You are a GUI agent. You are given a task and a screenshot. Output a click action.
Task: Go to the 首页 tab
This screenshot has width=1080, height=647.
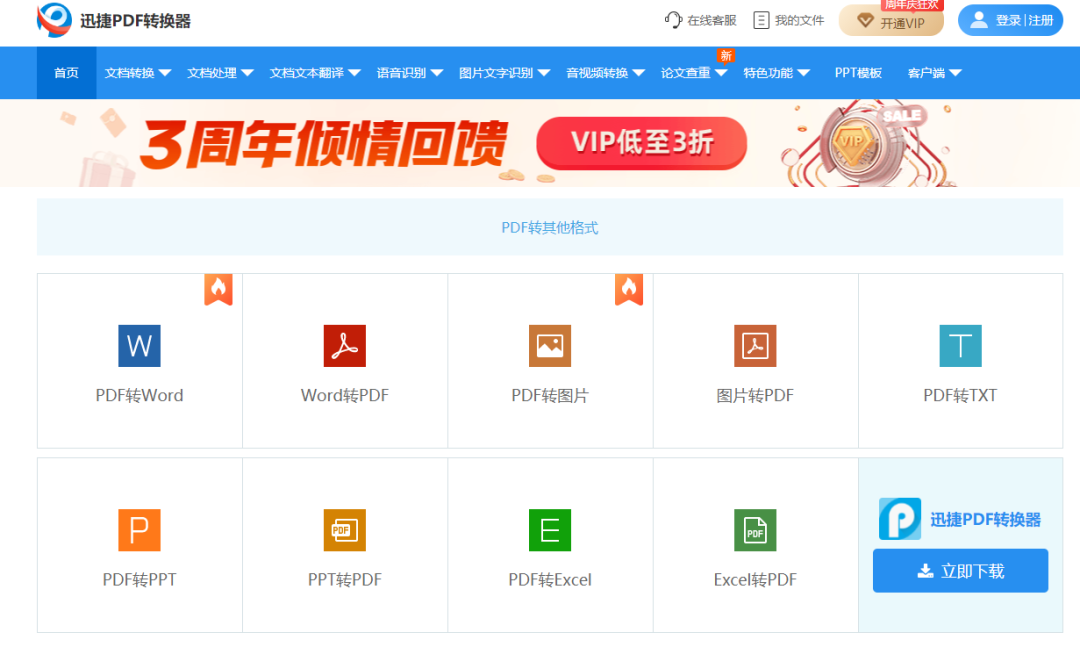pyautogui.click(x=66, y=73)
